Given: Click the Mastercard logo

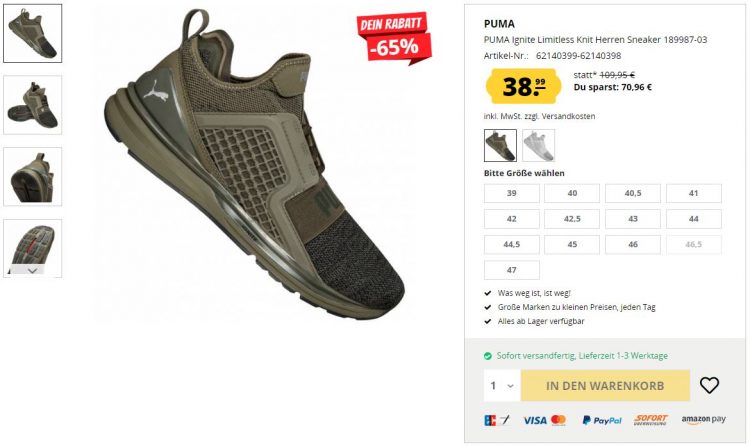Looking at the screenshot, I should coord(558,420).
